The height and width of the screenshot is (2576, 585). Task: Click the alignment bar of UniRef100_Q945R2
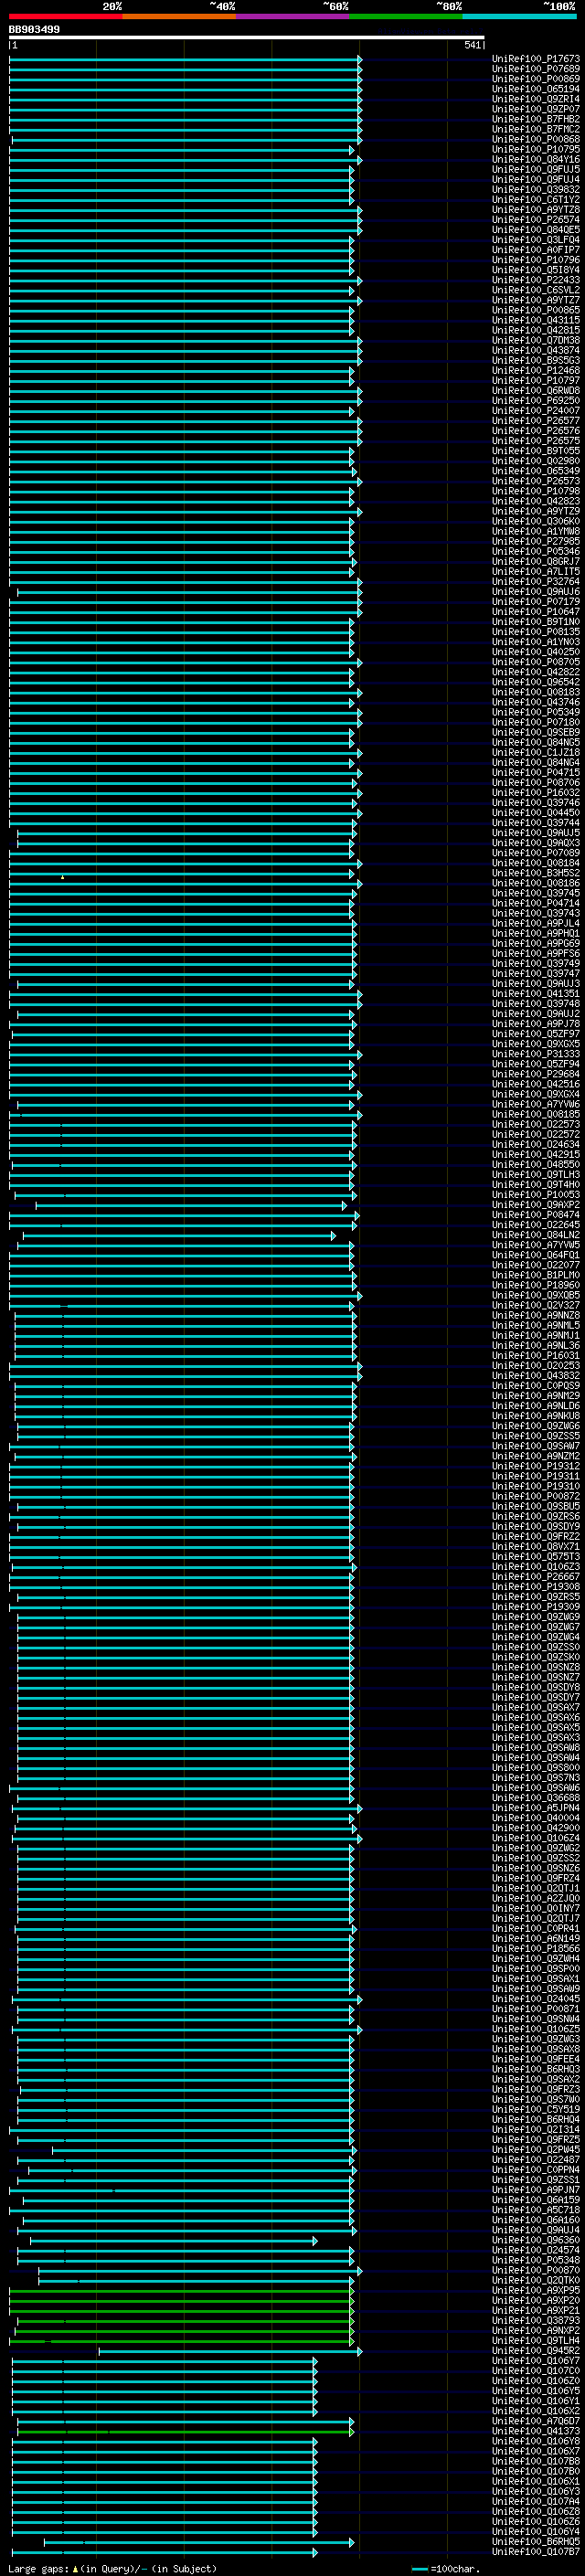[230, 2351]
